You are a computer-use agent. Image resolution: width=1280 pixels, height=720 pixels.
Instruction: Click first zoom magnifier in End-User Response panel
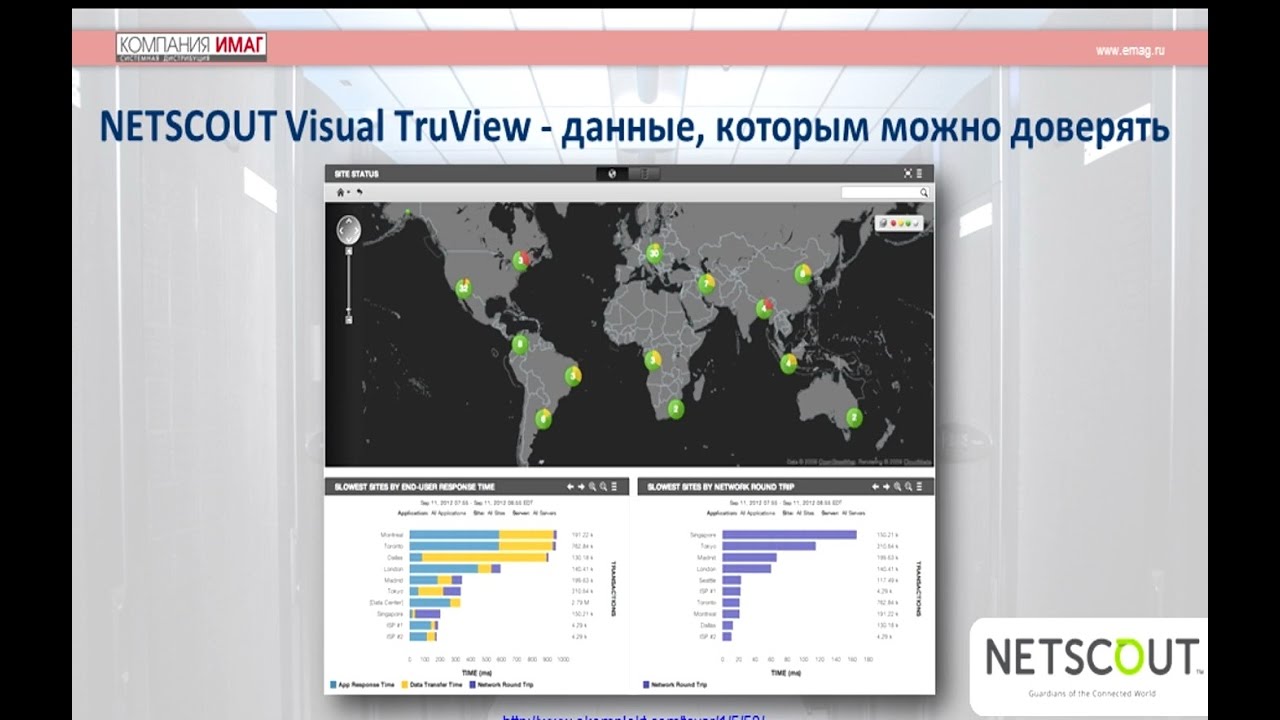(x=592, y=486)
